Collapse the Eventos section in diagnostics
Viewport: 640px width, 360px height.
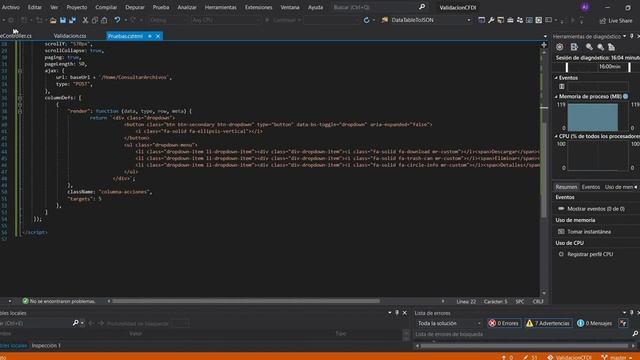[556, 78]
